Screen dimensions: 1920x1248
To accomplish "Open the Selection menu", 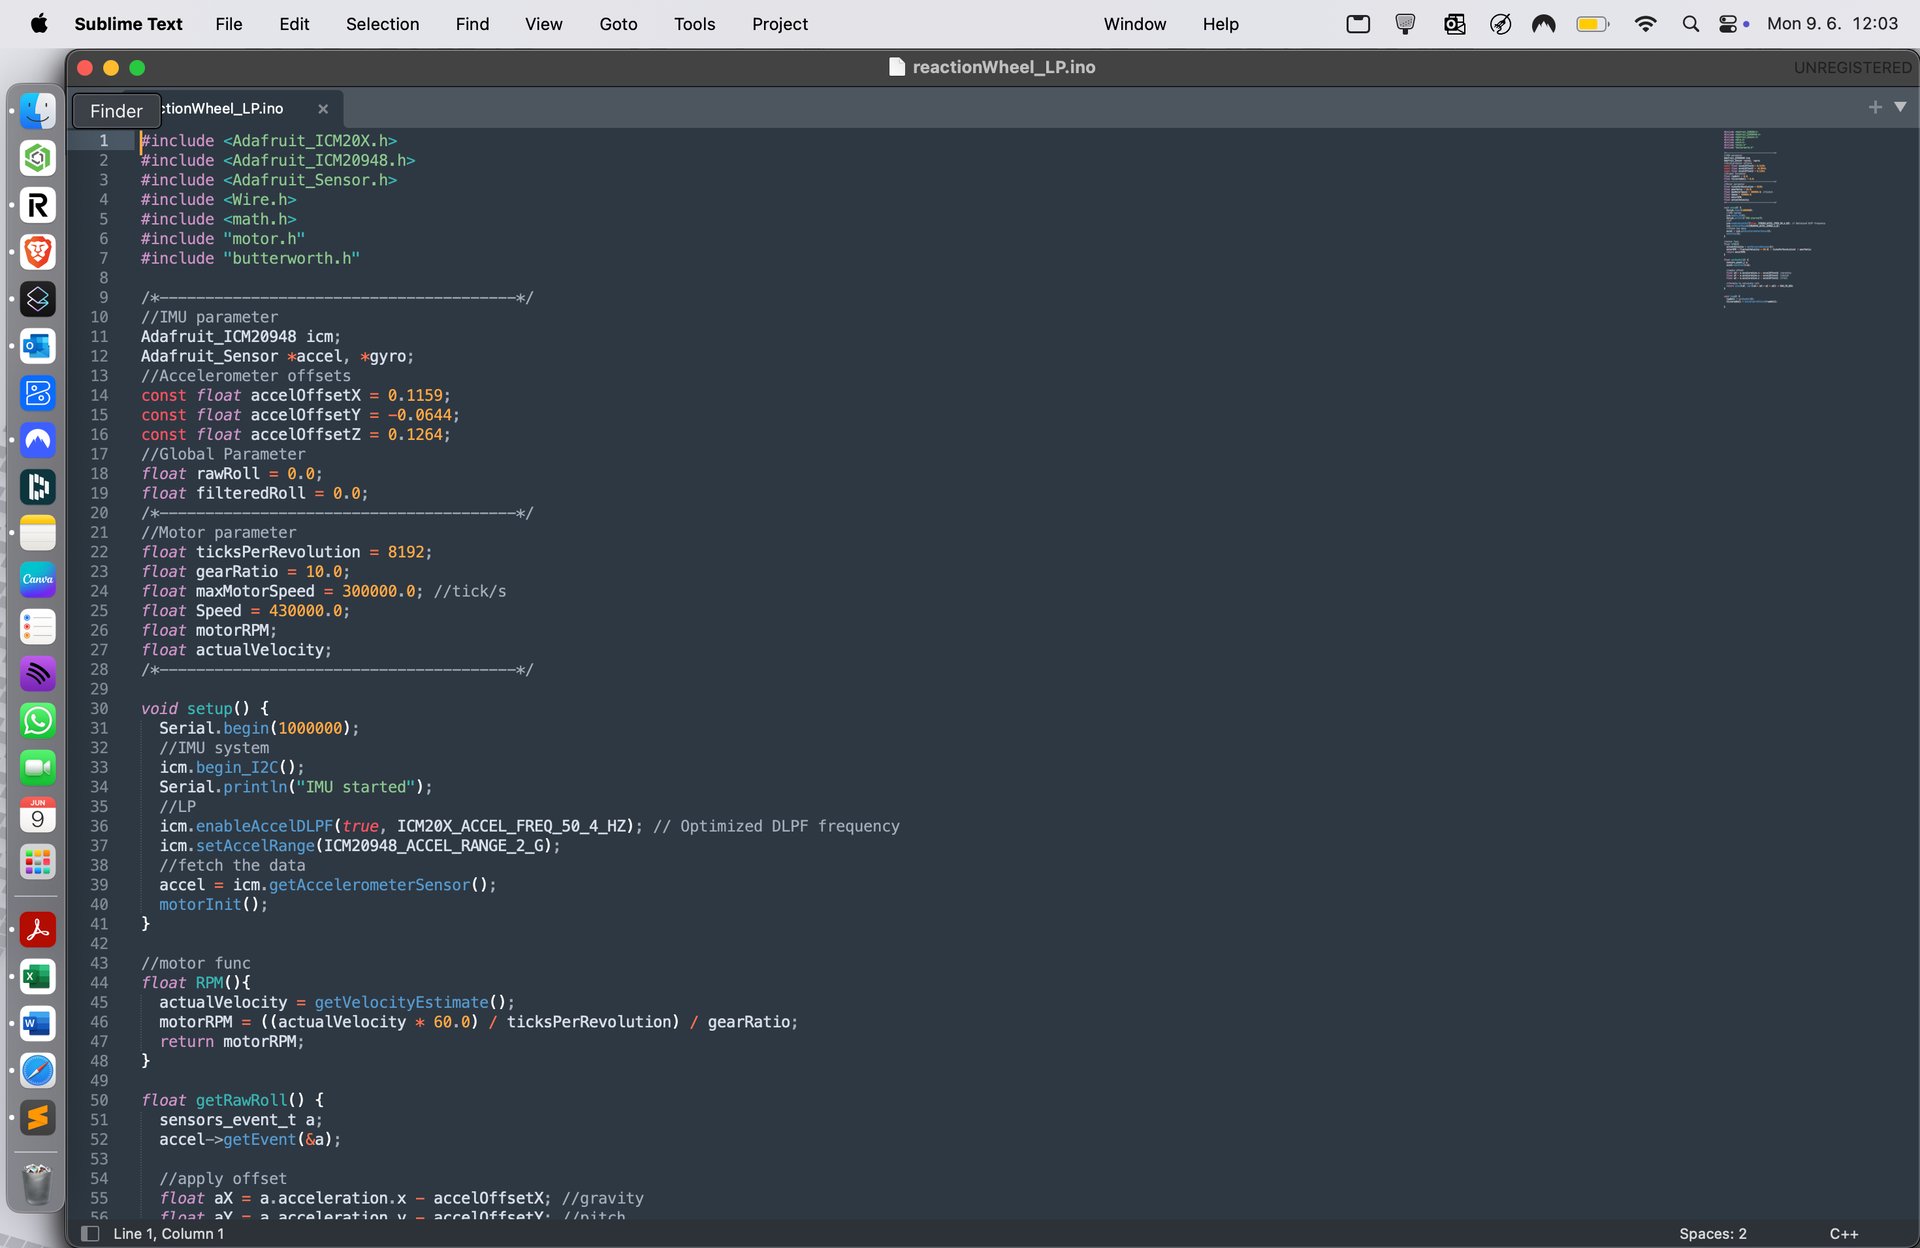I will [382, 24].
